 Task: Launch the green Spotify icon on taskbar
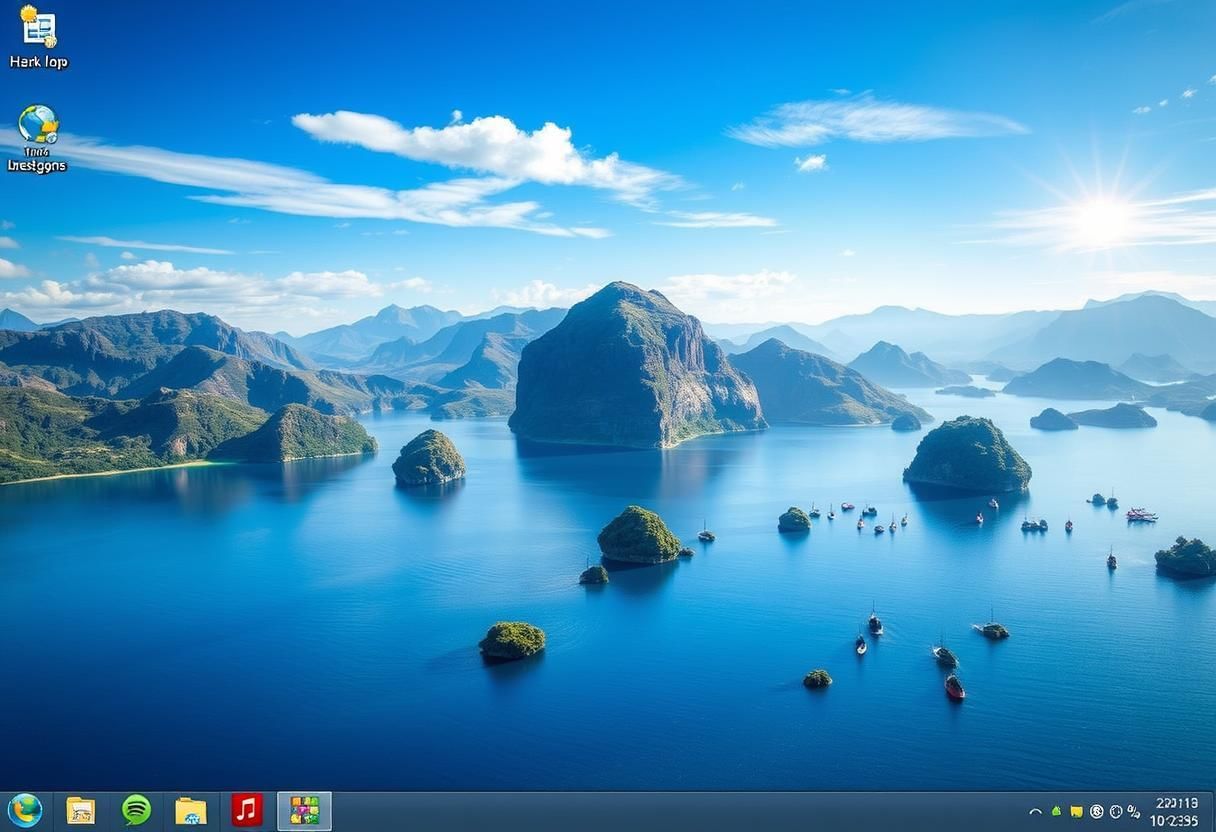coord(136,810)
